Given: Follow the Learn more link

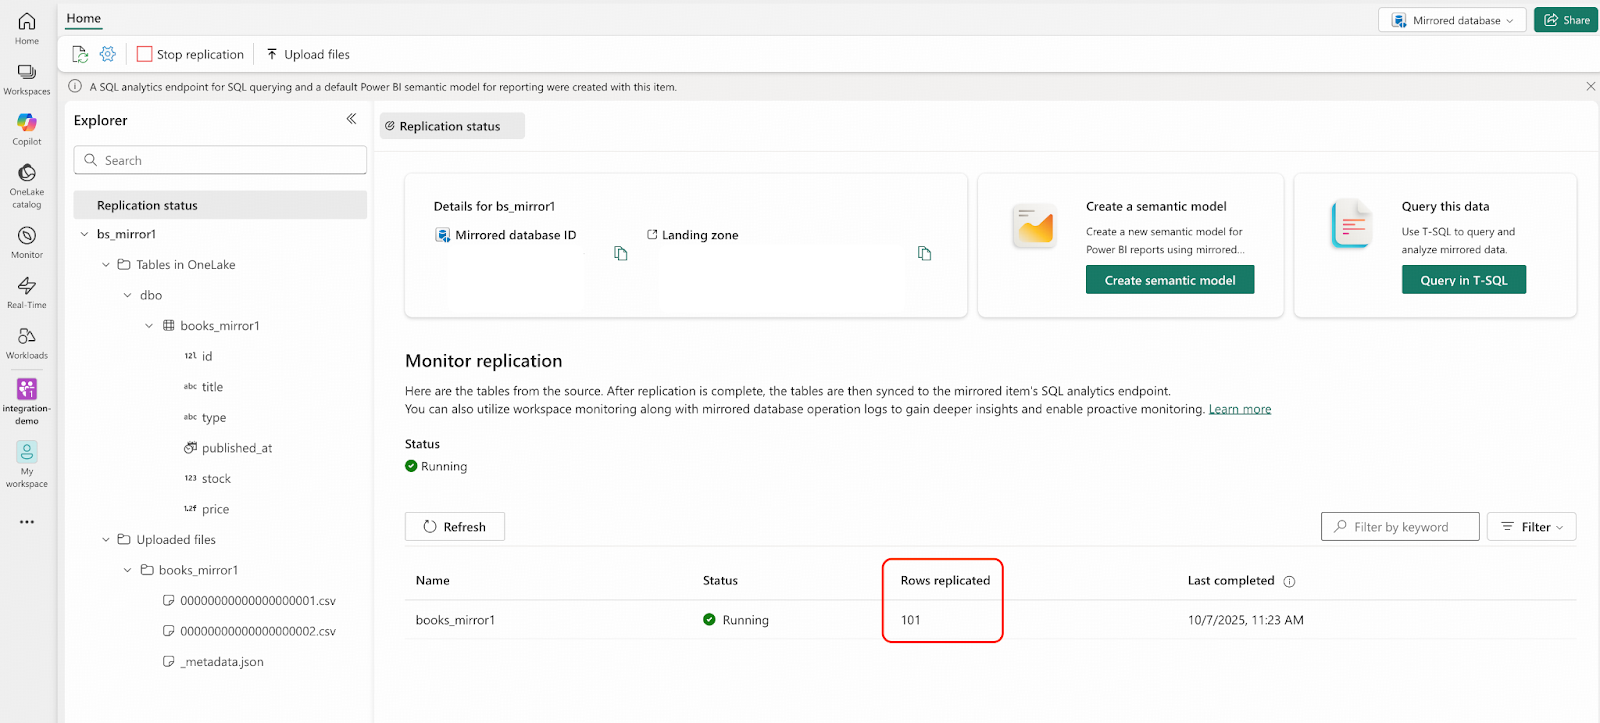Looking at the screenshot, I should [x=1239, y=409].
